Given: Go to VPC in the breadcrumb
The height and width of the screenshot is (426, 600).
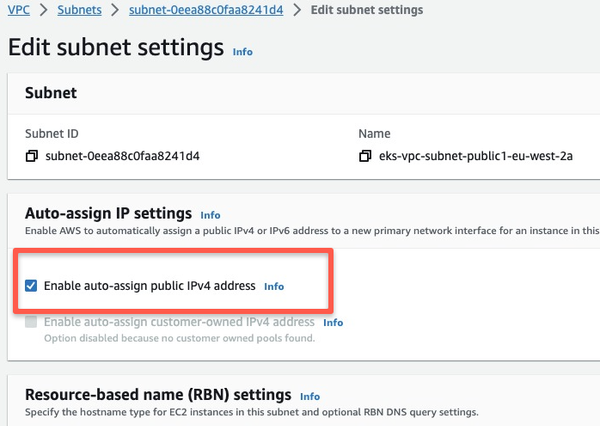Looking at the screenshot, I should [x=19, y=10].
